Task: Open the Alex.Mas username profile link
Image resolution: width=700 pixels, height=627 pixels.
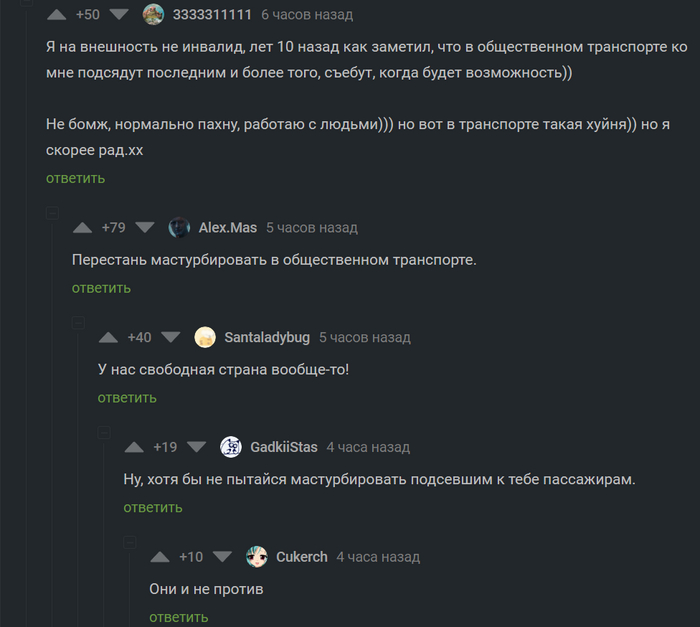Action: click(228, 228)
